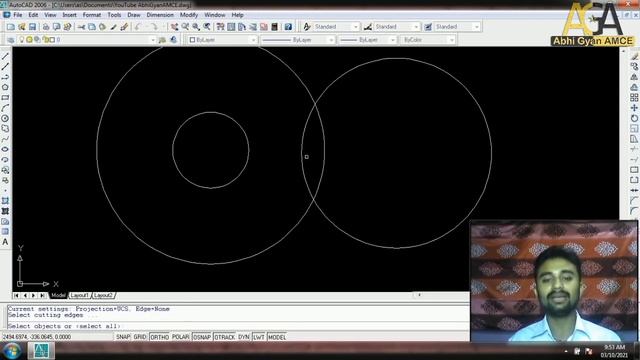Select the Ellipse draw tool
Screen dimensions: 640x360
click(5, 149)
